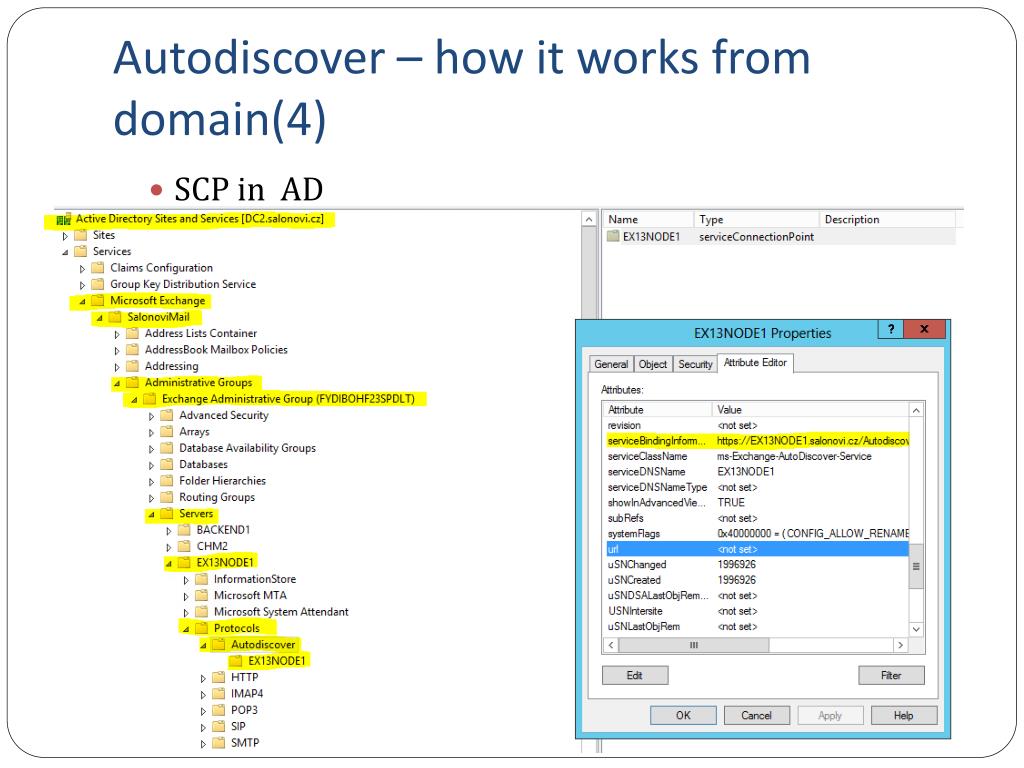Collapse the Autodiscover node
Viewport: 1024px width, 768px height.
[x=203, y=645]
